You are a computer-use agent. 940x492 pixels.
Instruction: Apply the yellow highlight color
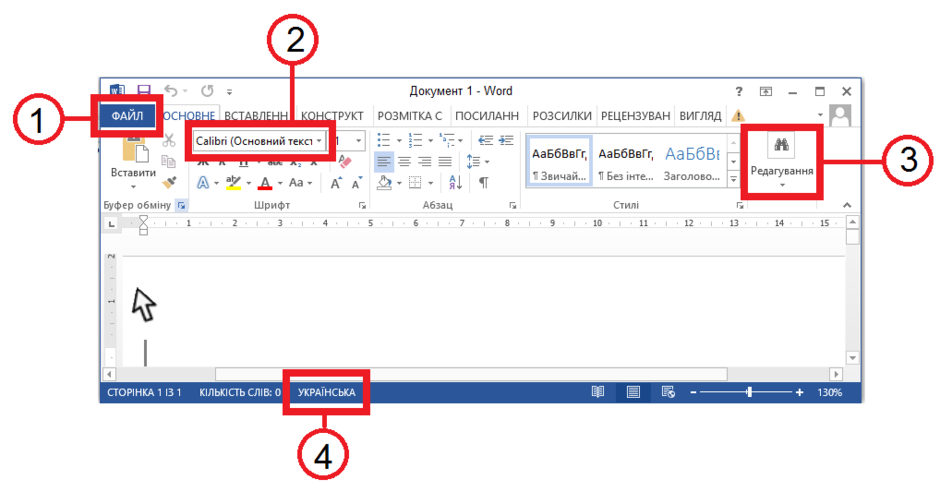(x=233, y=183)
